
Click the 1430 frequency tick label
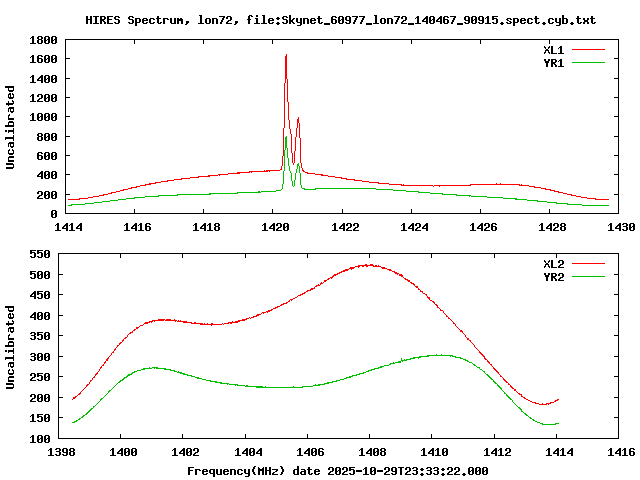[x=621, y=227]
